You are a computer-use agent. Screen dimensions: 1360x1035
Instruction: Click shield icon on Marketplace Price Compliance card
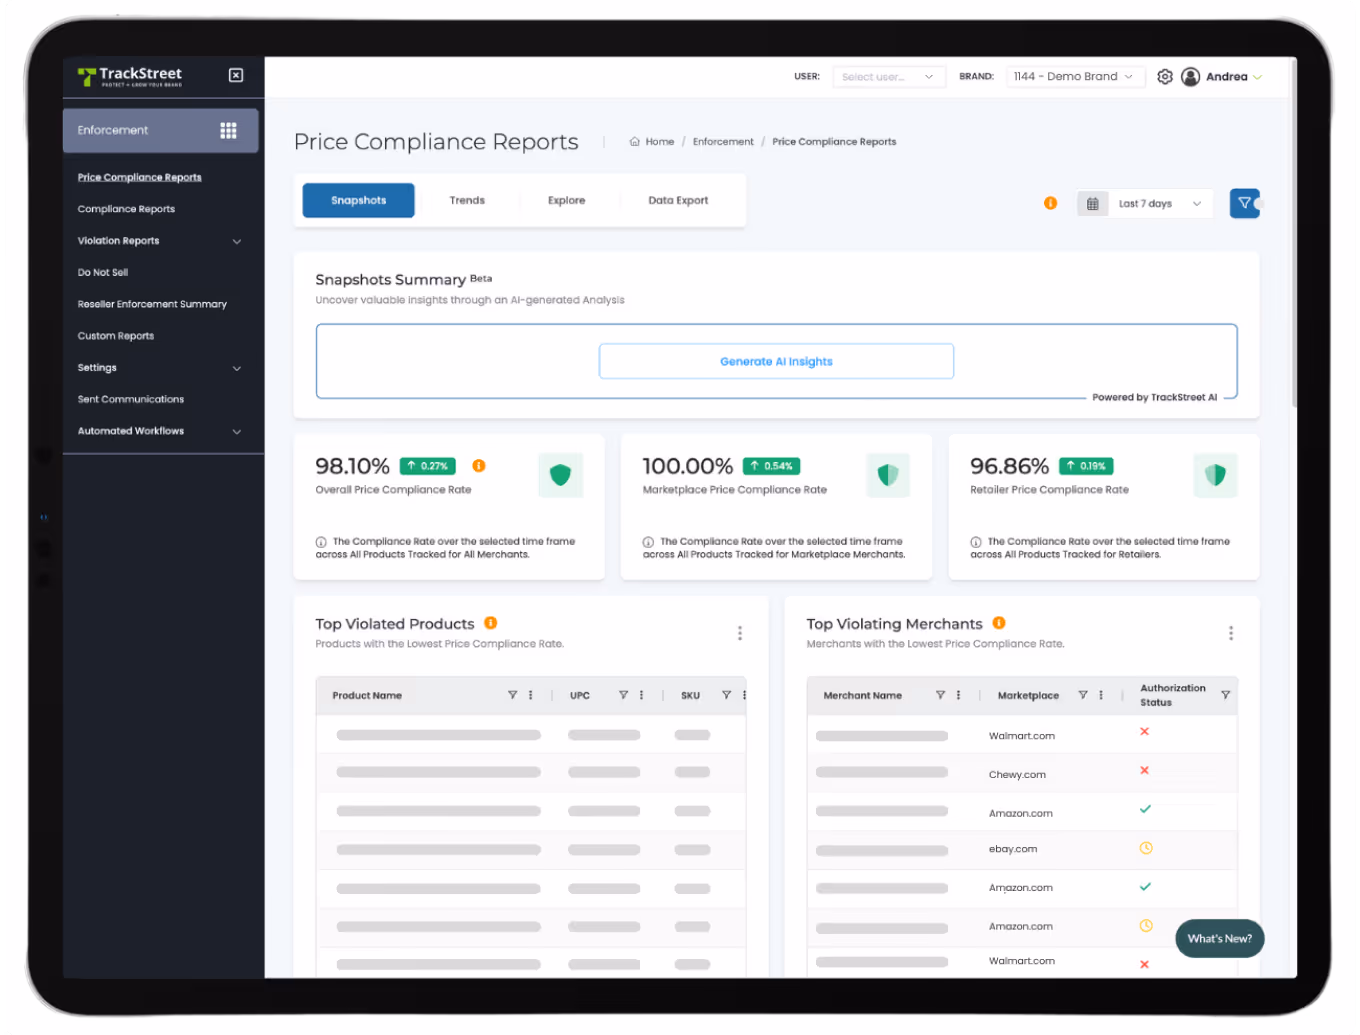coord(888,475)
